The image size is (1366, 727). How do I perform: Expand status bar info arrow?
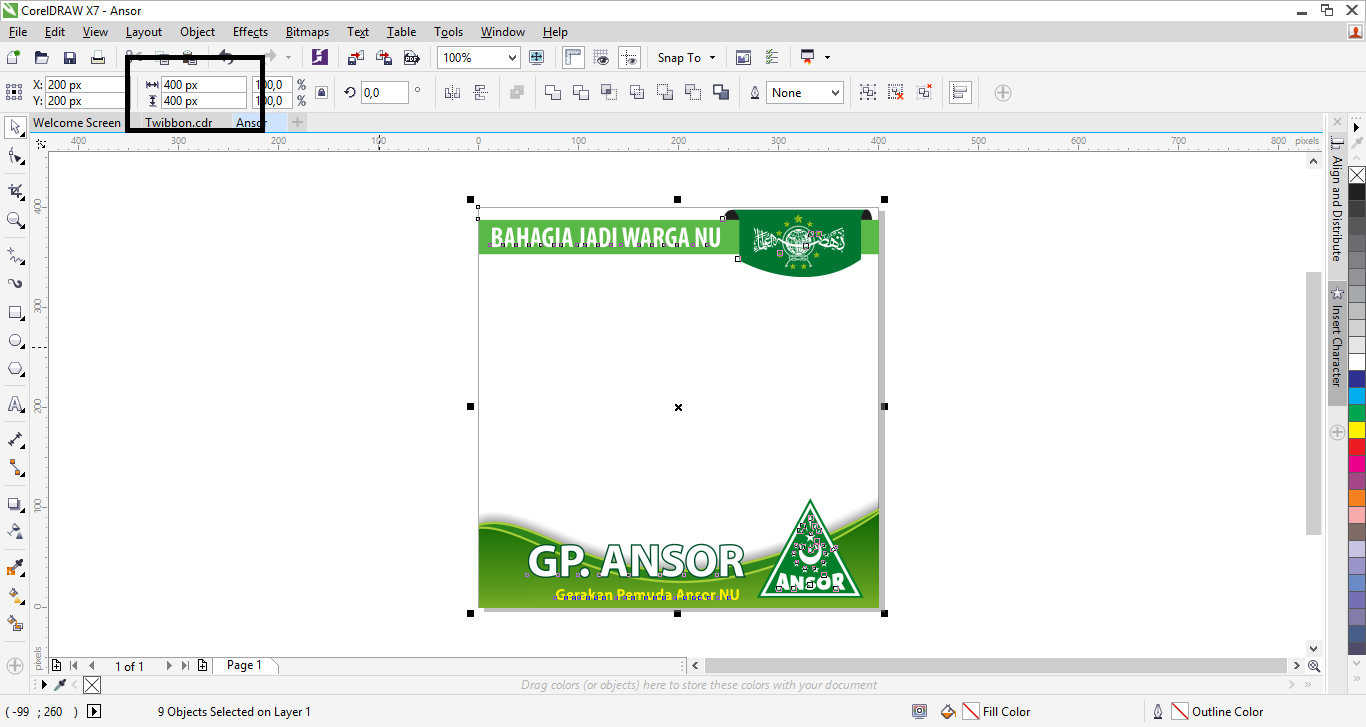point(94,712)
